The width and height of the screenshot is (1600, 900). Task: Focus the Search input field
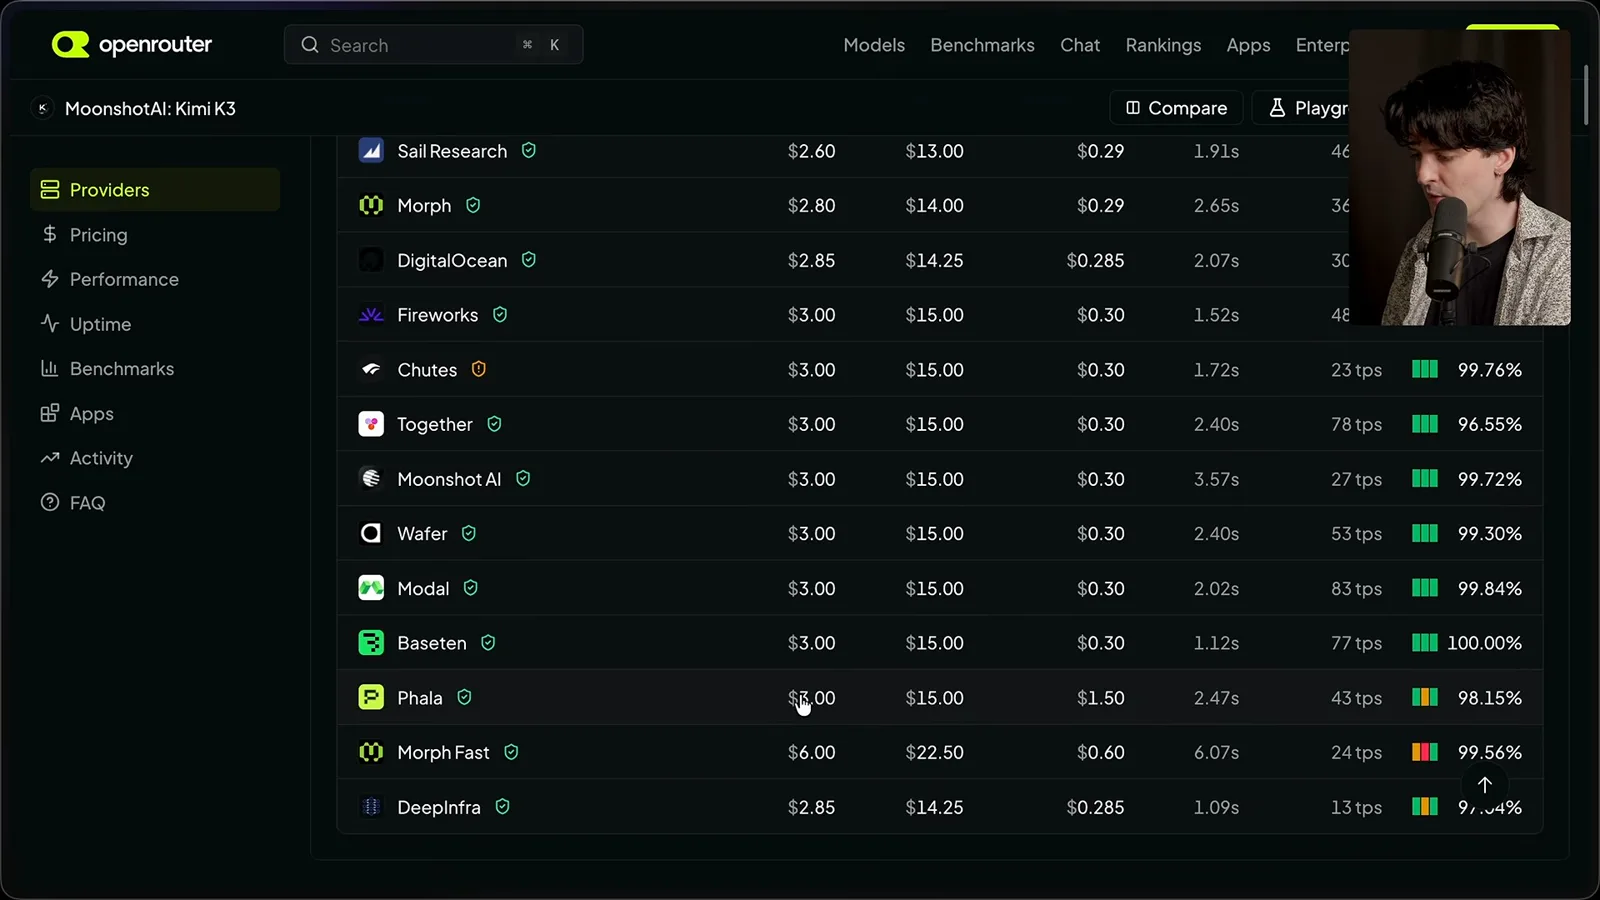coord(433,45)
